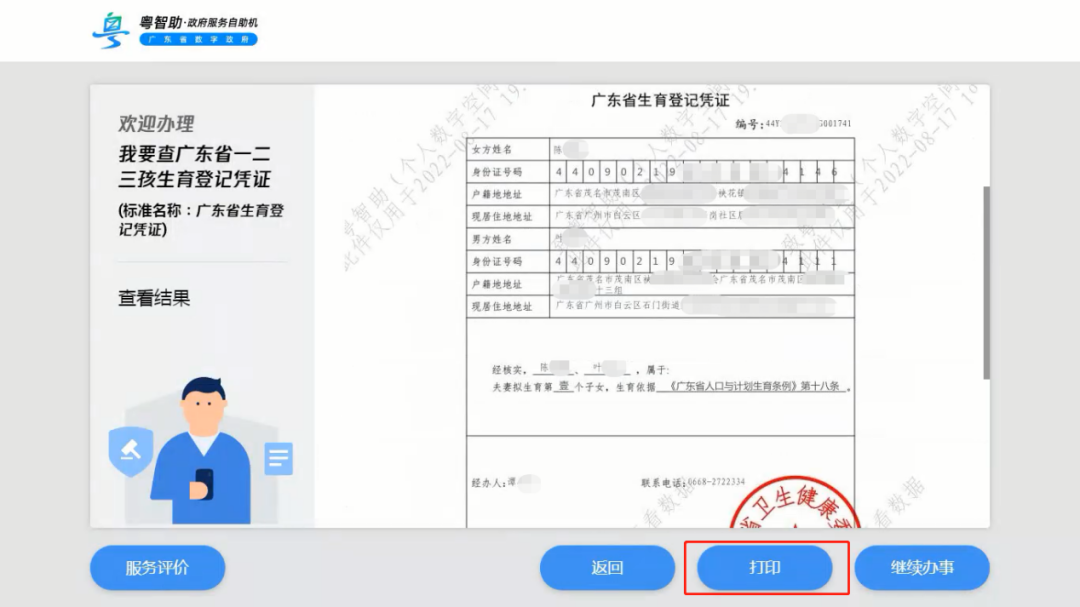Open 服务评价 service evaluation
Image resolution: width=1080 pixels, height=607 pixels.
click(x=157, y=567)
